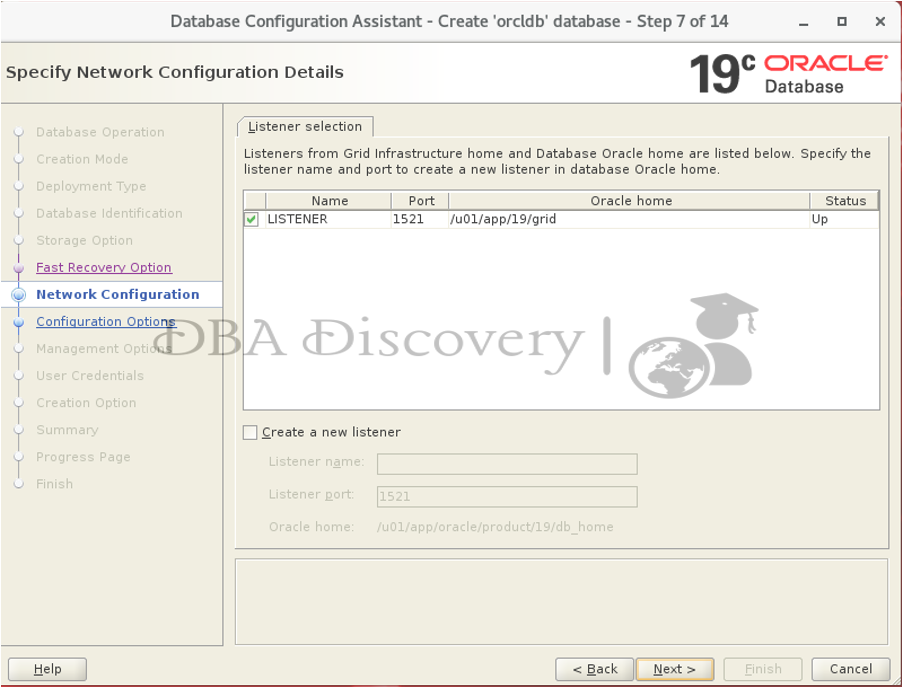
Task: Open the Listener selection tab
Action: tap(305, 127)
